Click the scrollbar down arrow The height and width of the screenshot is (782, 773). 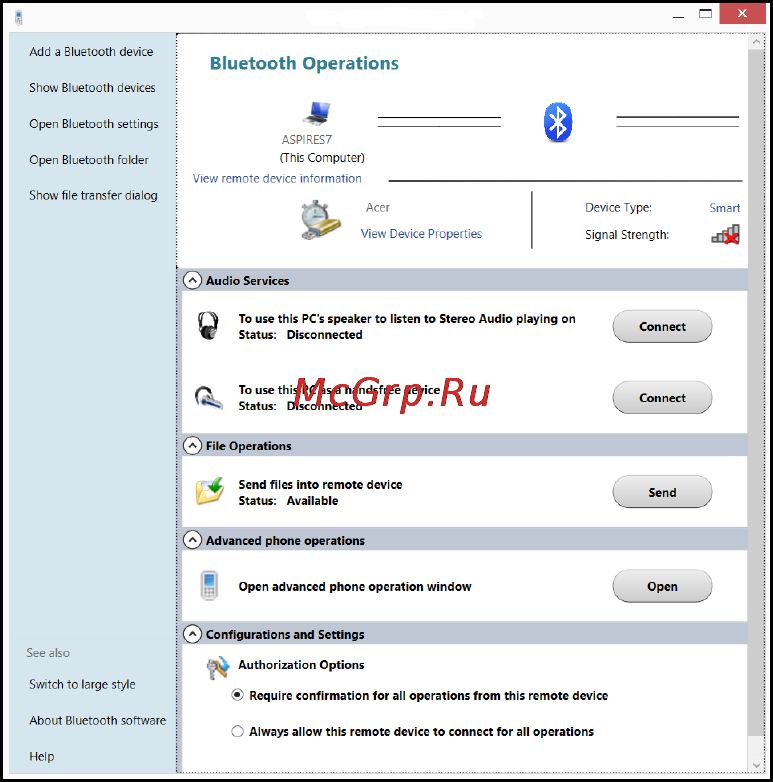(x=757, y=765)
